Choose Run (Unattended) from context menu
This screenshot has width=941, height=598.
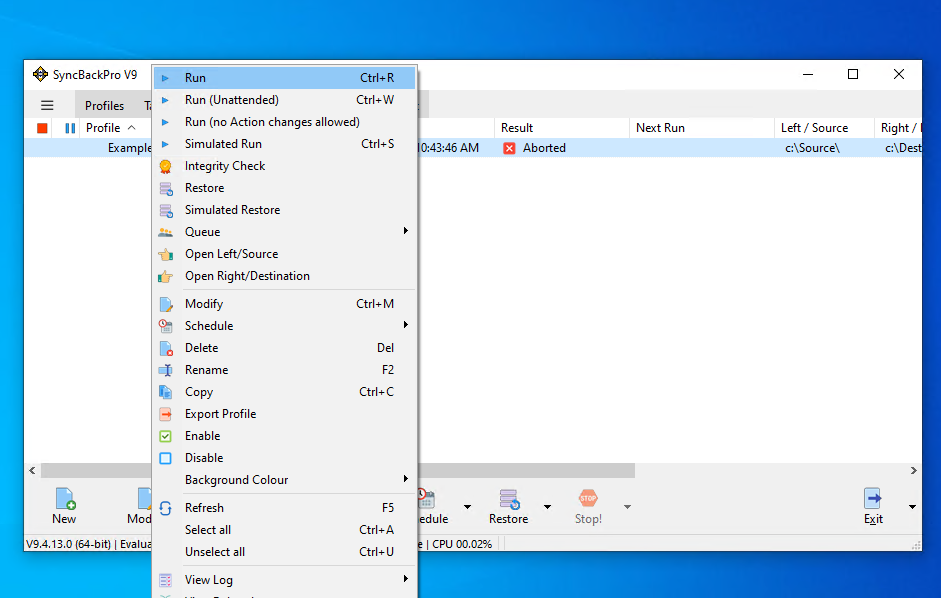[284, 100]
